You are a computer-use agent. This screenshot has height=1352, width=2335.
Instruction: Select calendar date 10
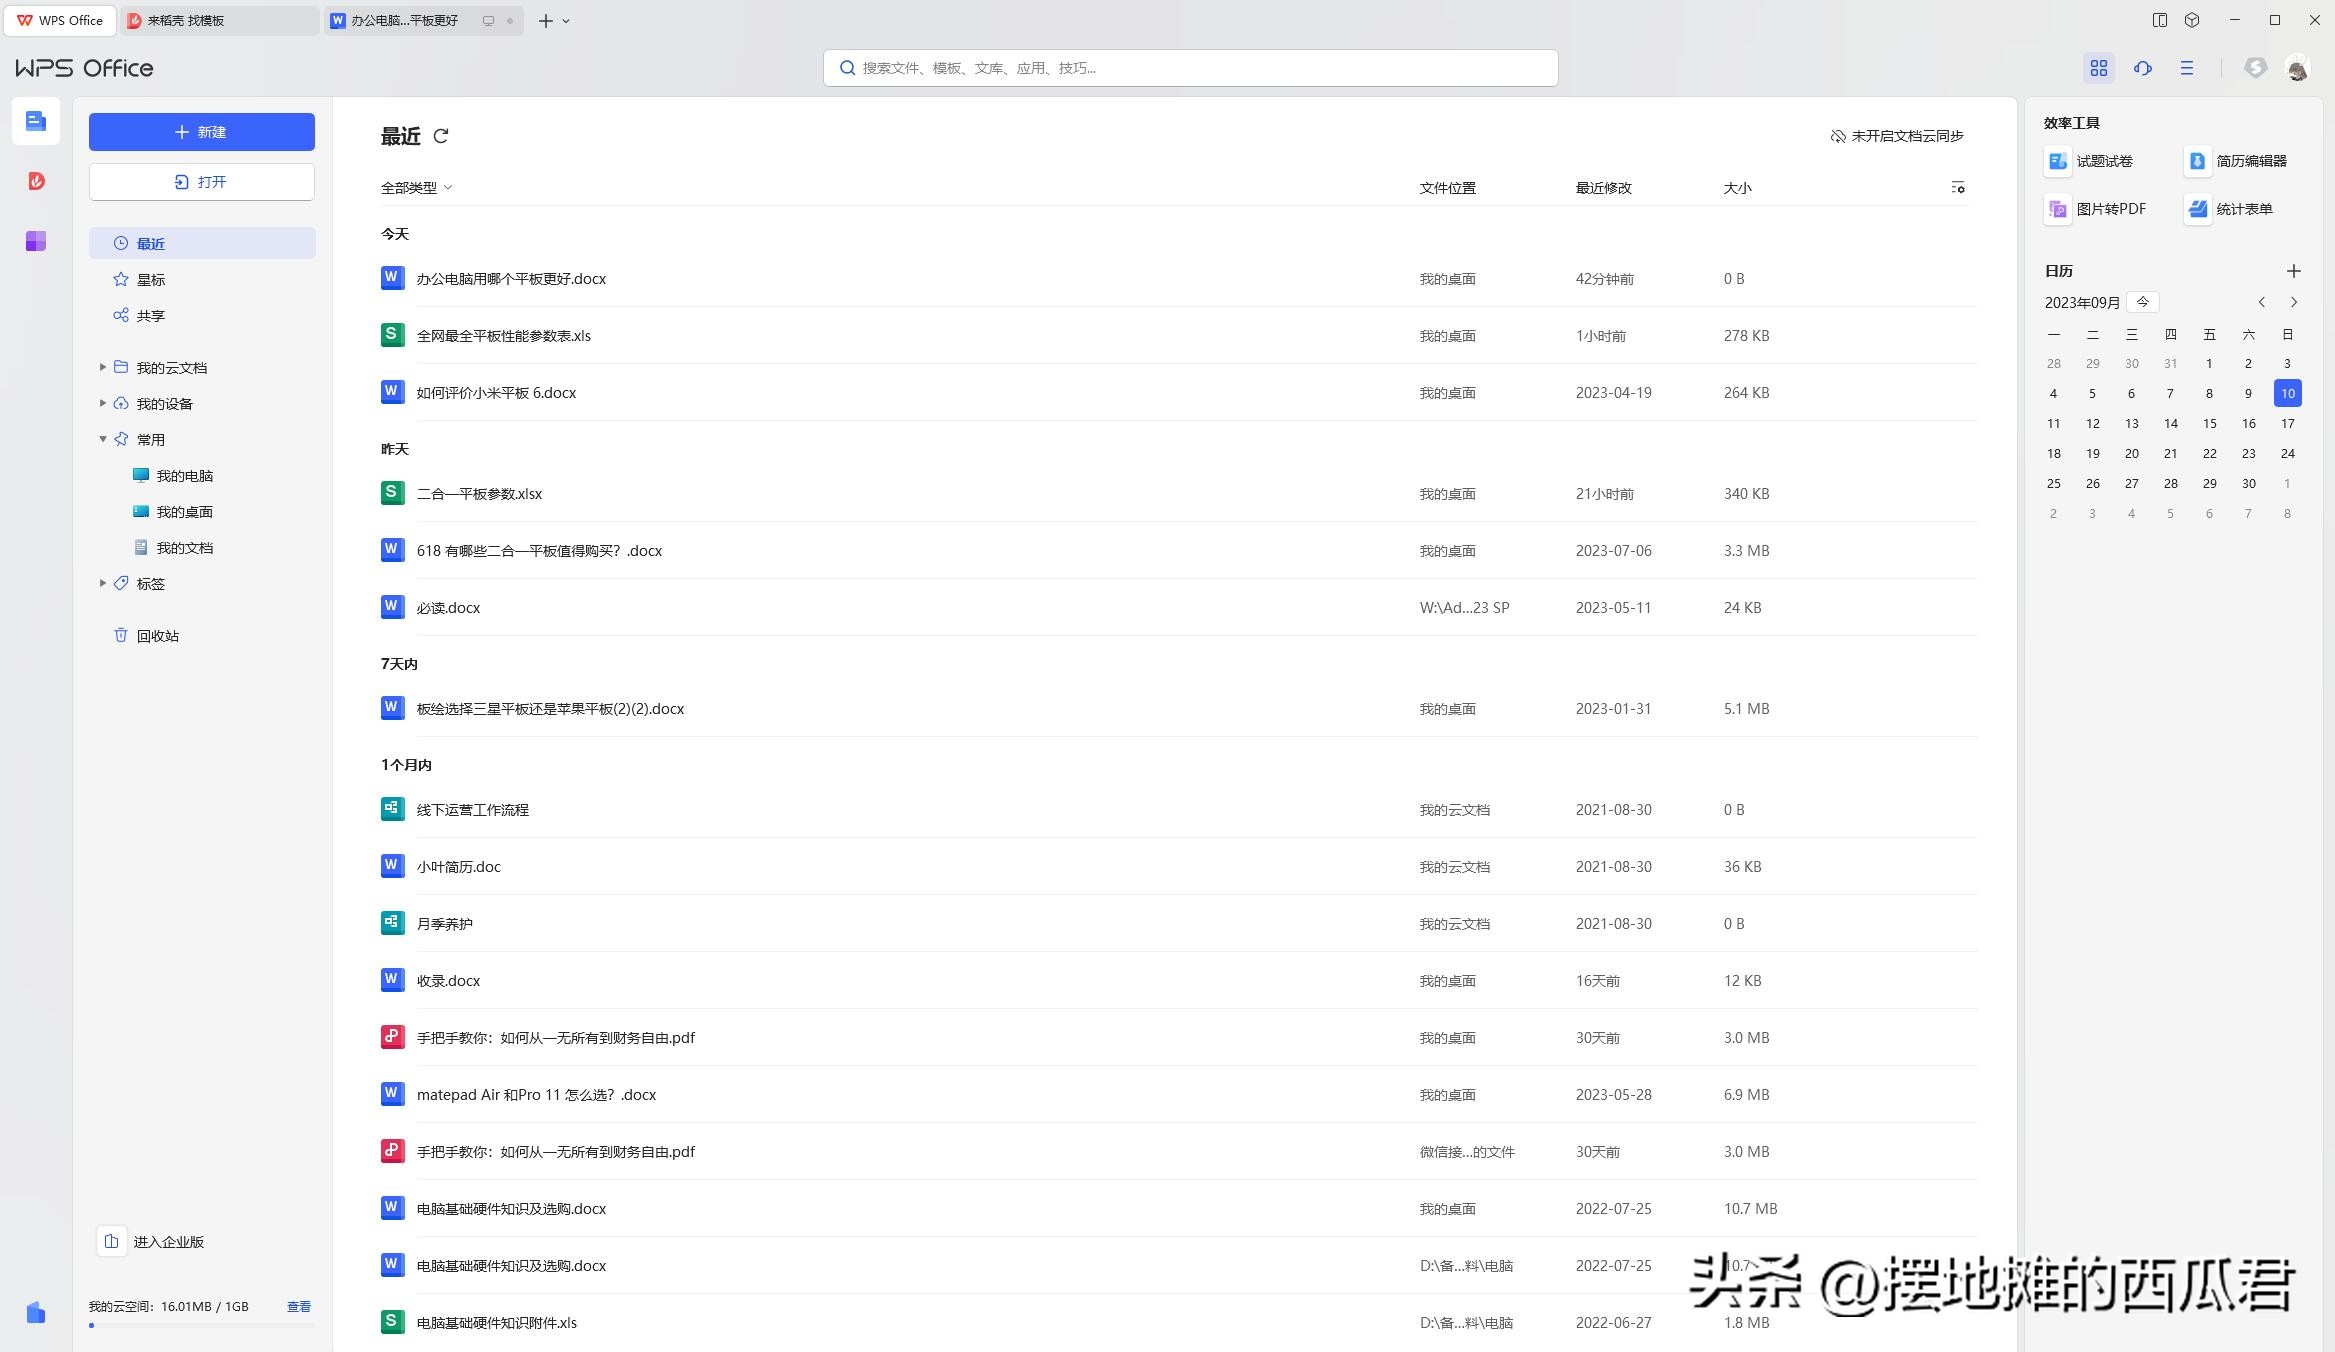2287,393
